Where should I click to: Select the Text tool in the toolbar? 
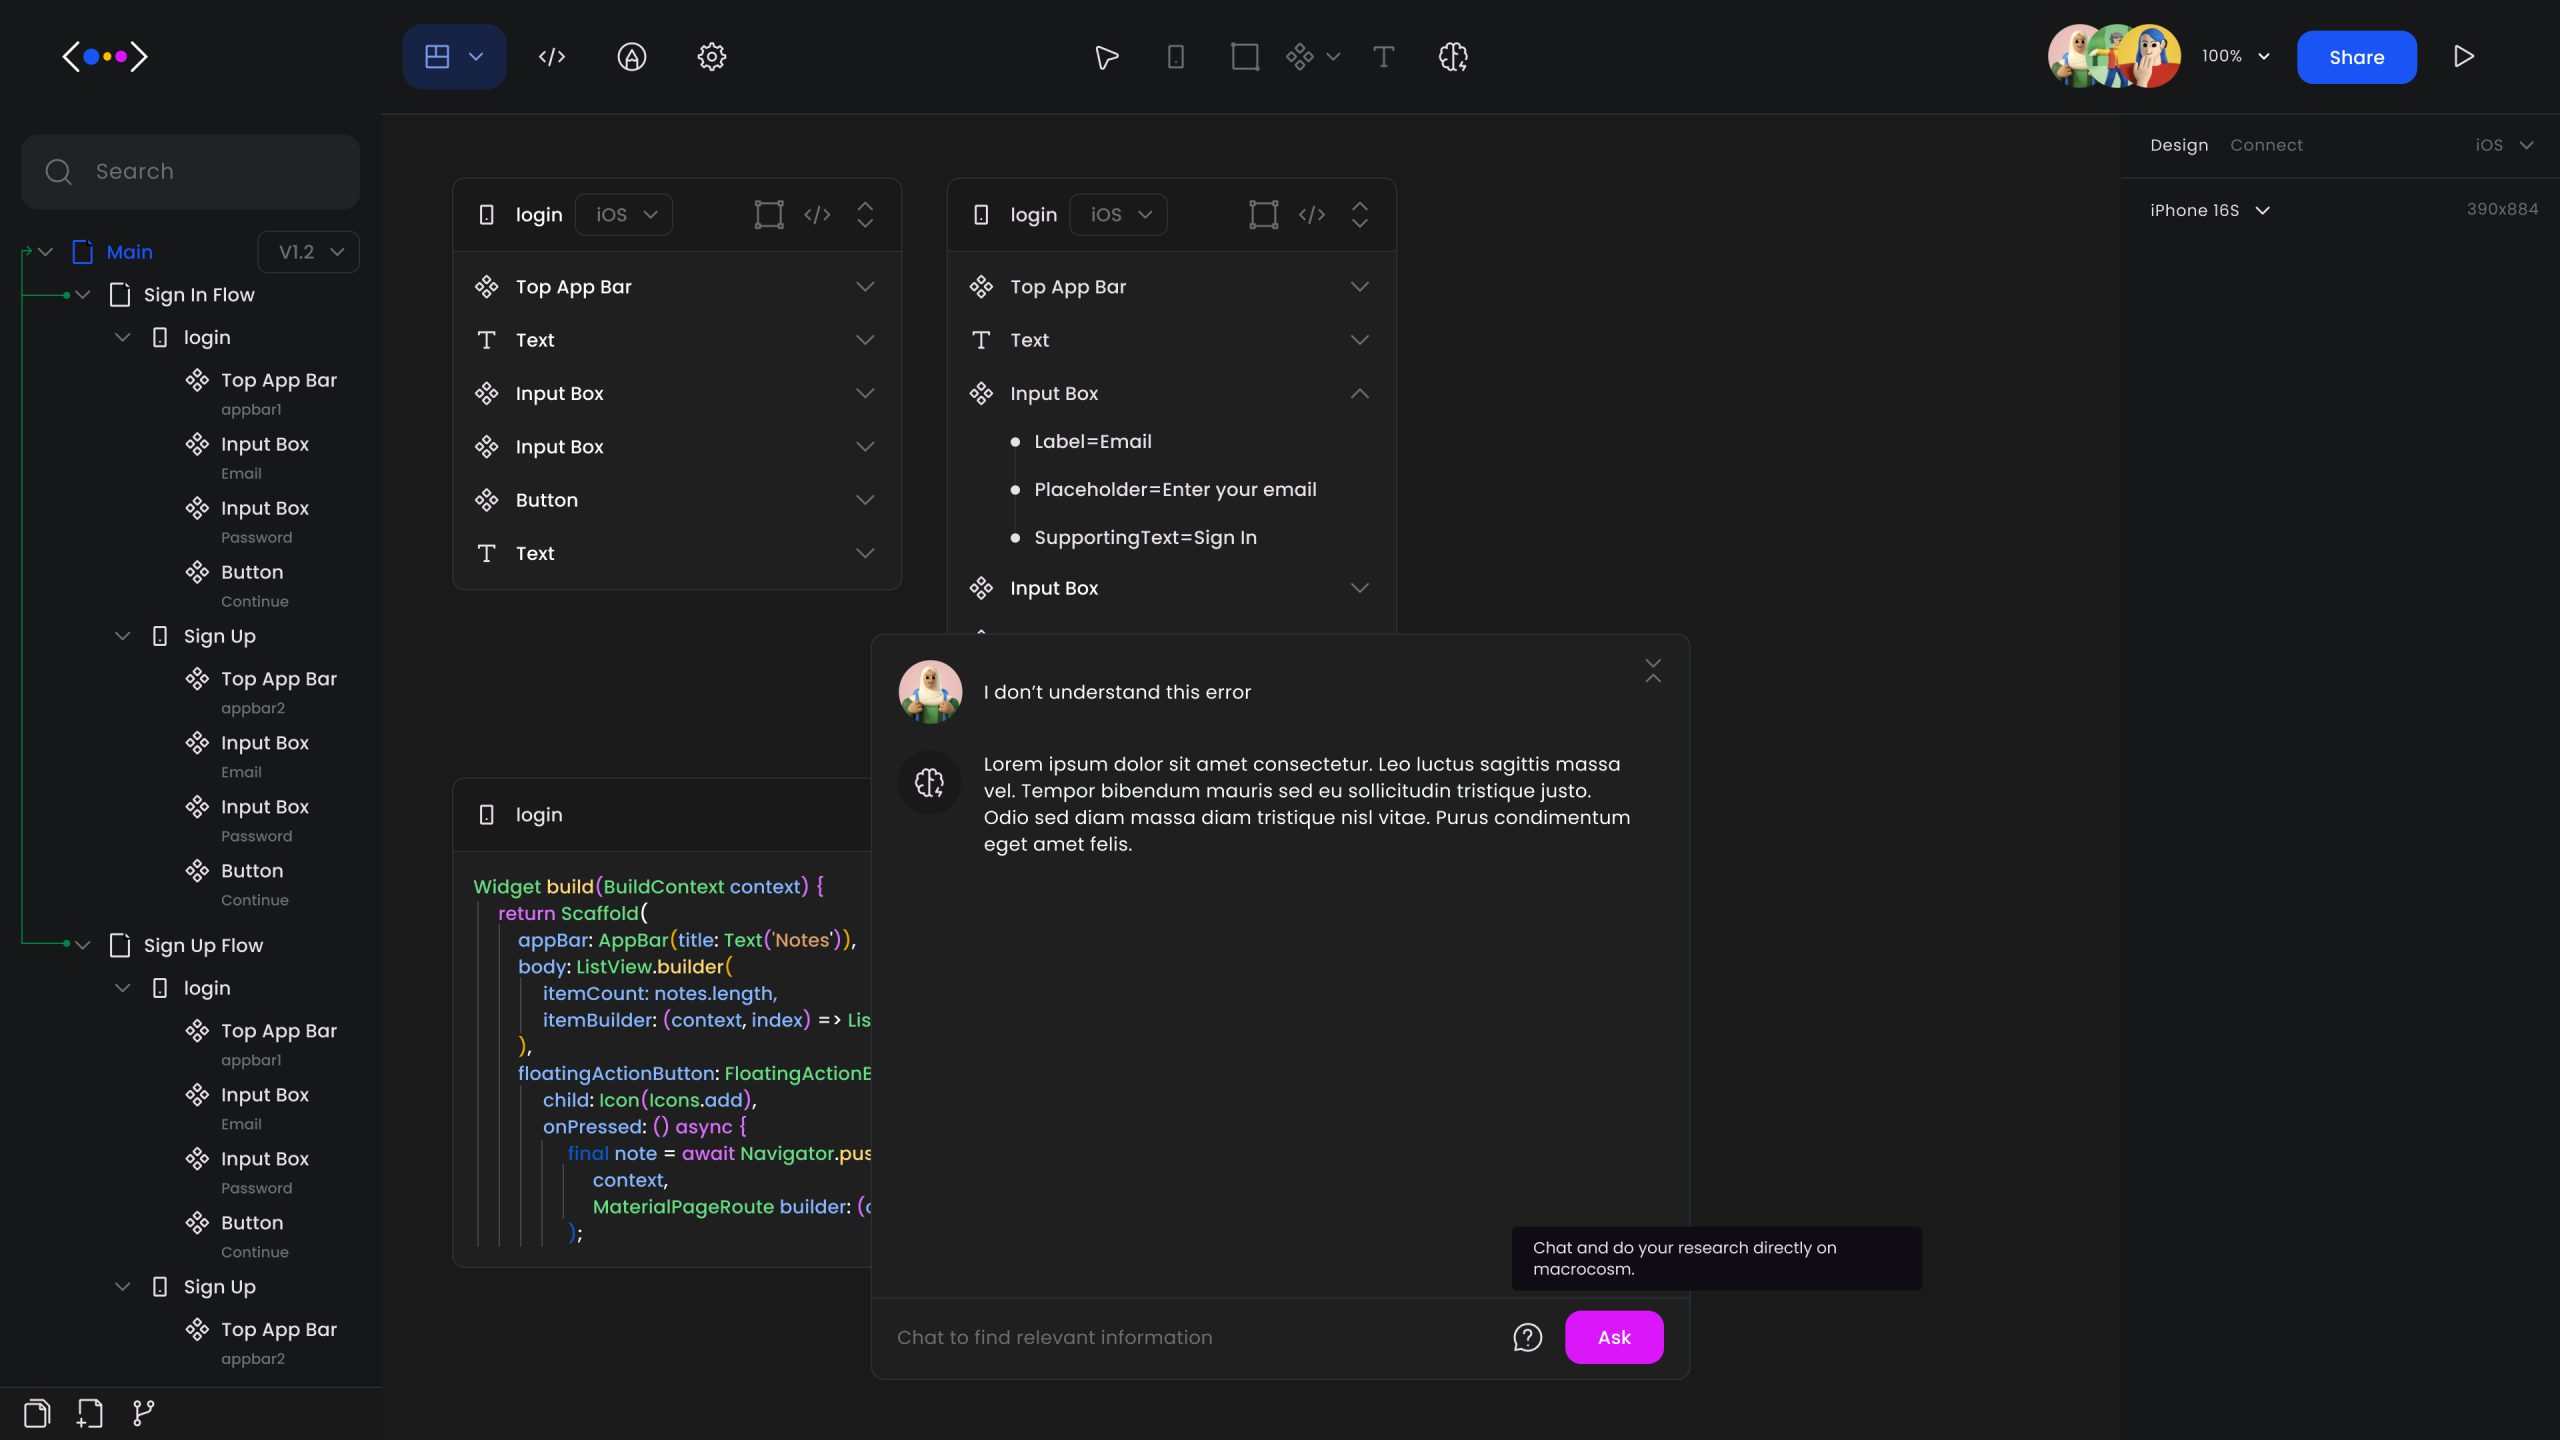coord(1383,57)
